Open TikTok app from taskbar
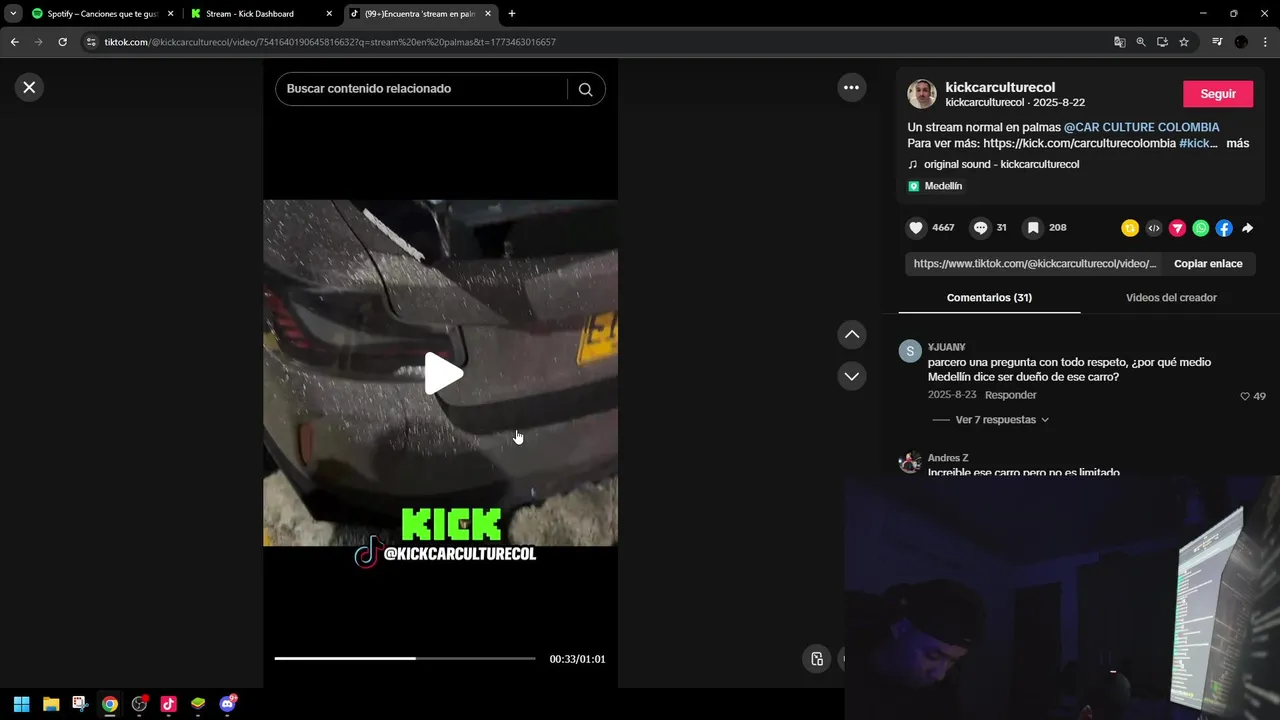 [x=168, y=704]
